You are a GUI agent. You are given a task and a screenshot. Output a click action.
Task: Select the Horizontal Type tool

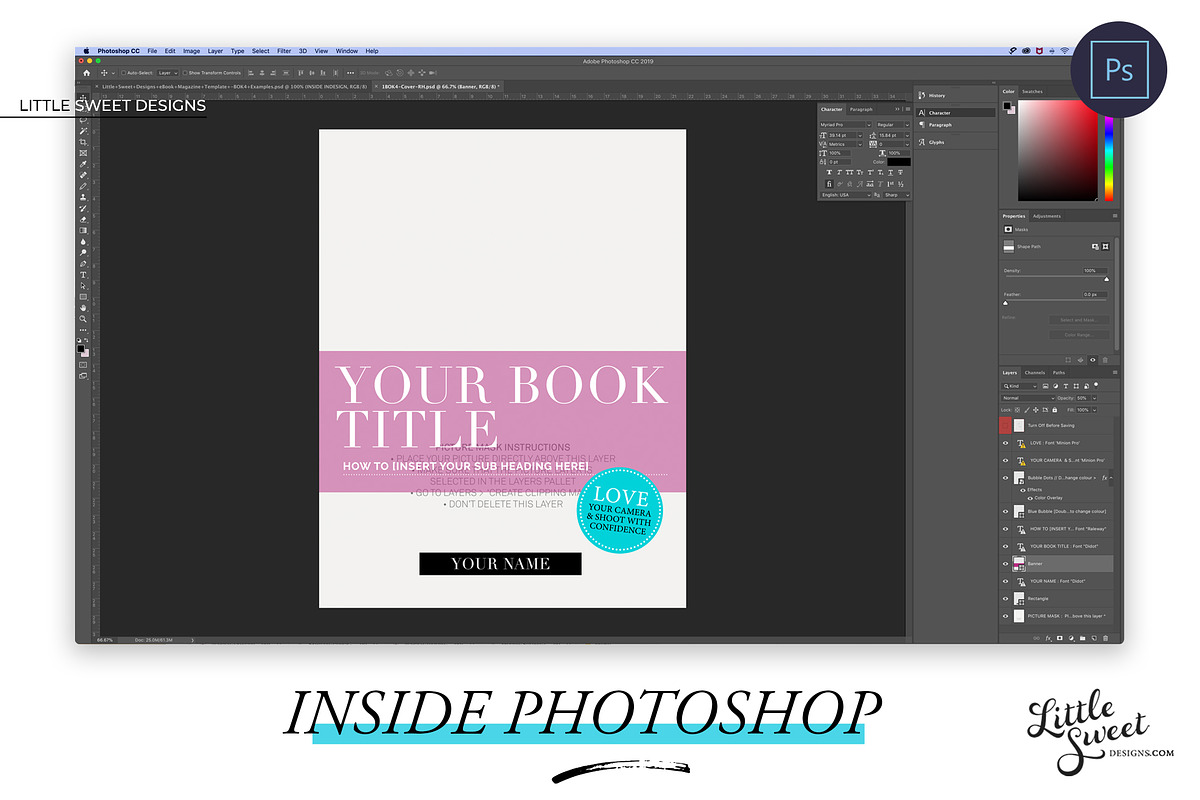pos(83,274)
